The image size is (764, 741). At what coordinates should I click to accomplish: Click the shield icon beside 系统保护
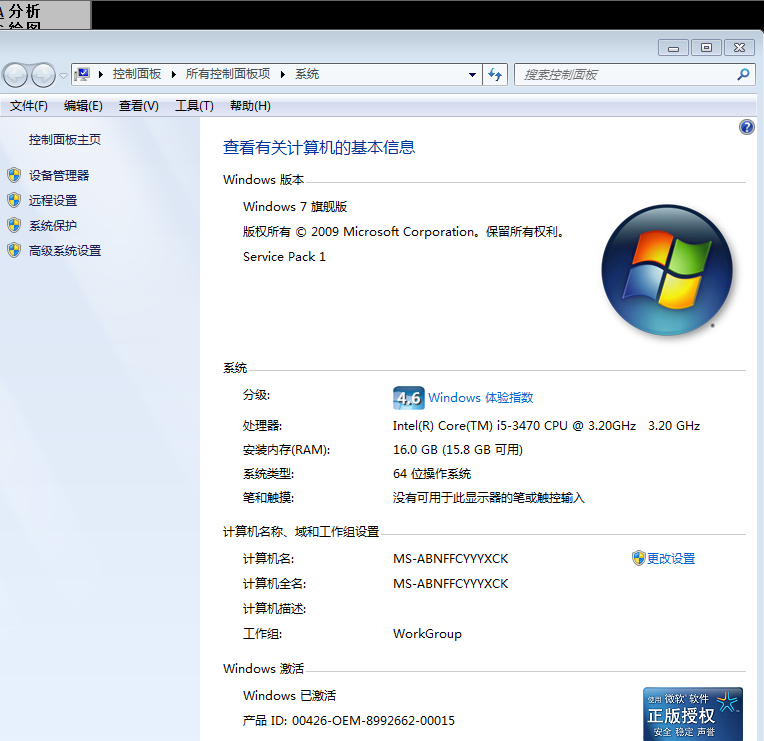click(x=14, y=225)
